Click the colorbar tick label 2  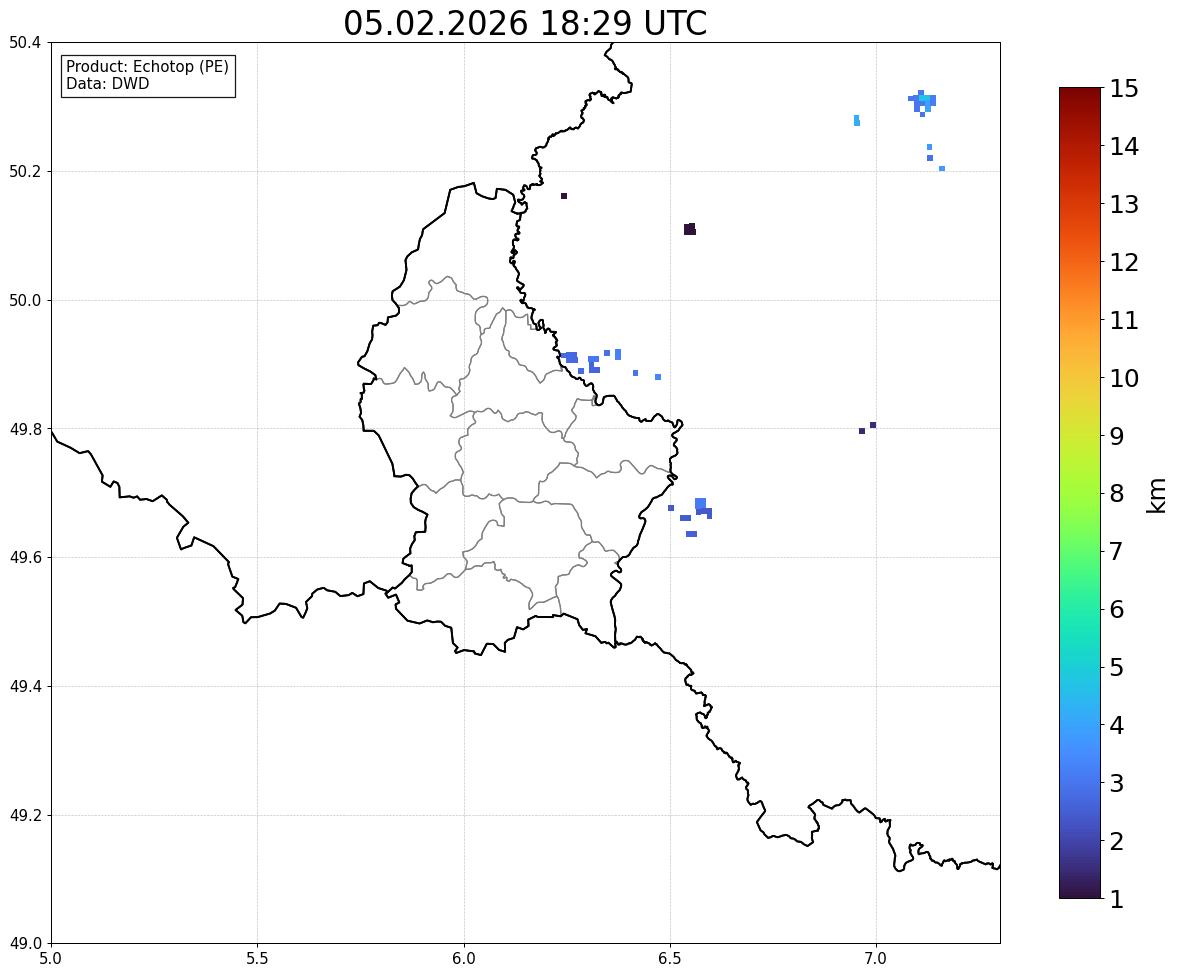click(1117, 841)
